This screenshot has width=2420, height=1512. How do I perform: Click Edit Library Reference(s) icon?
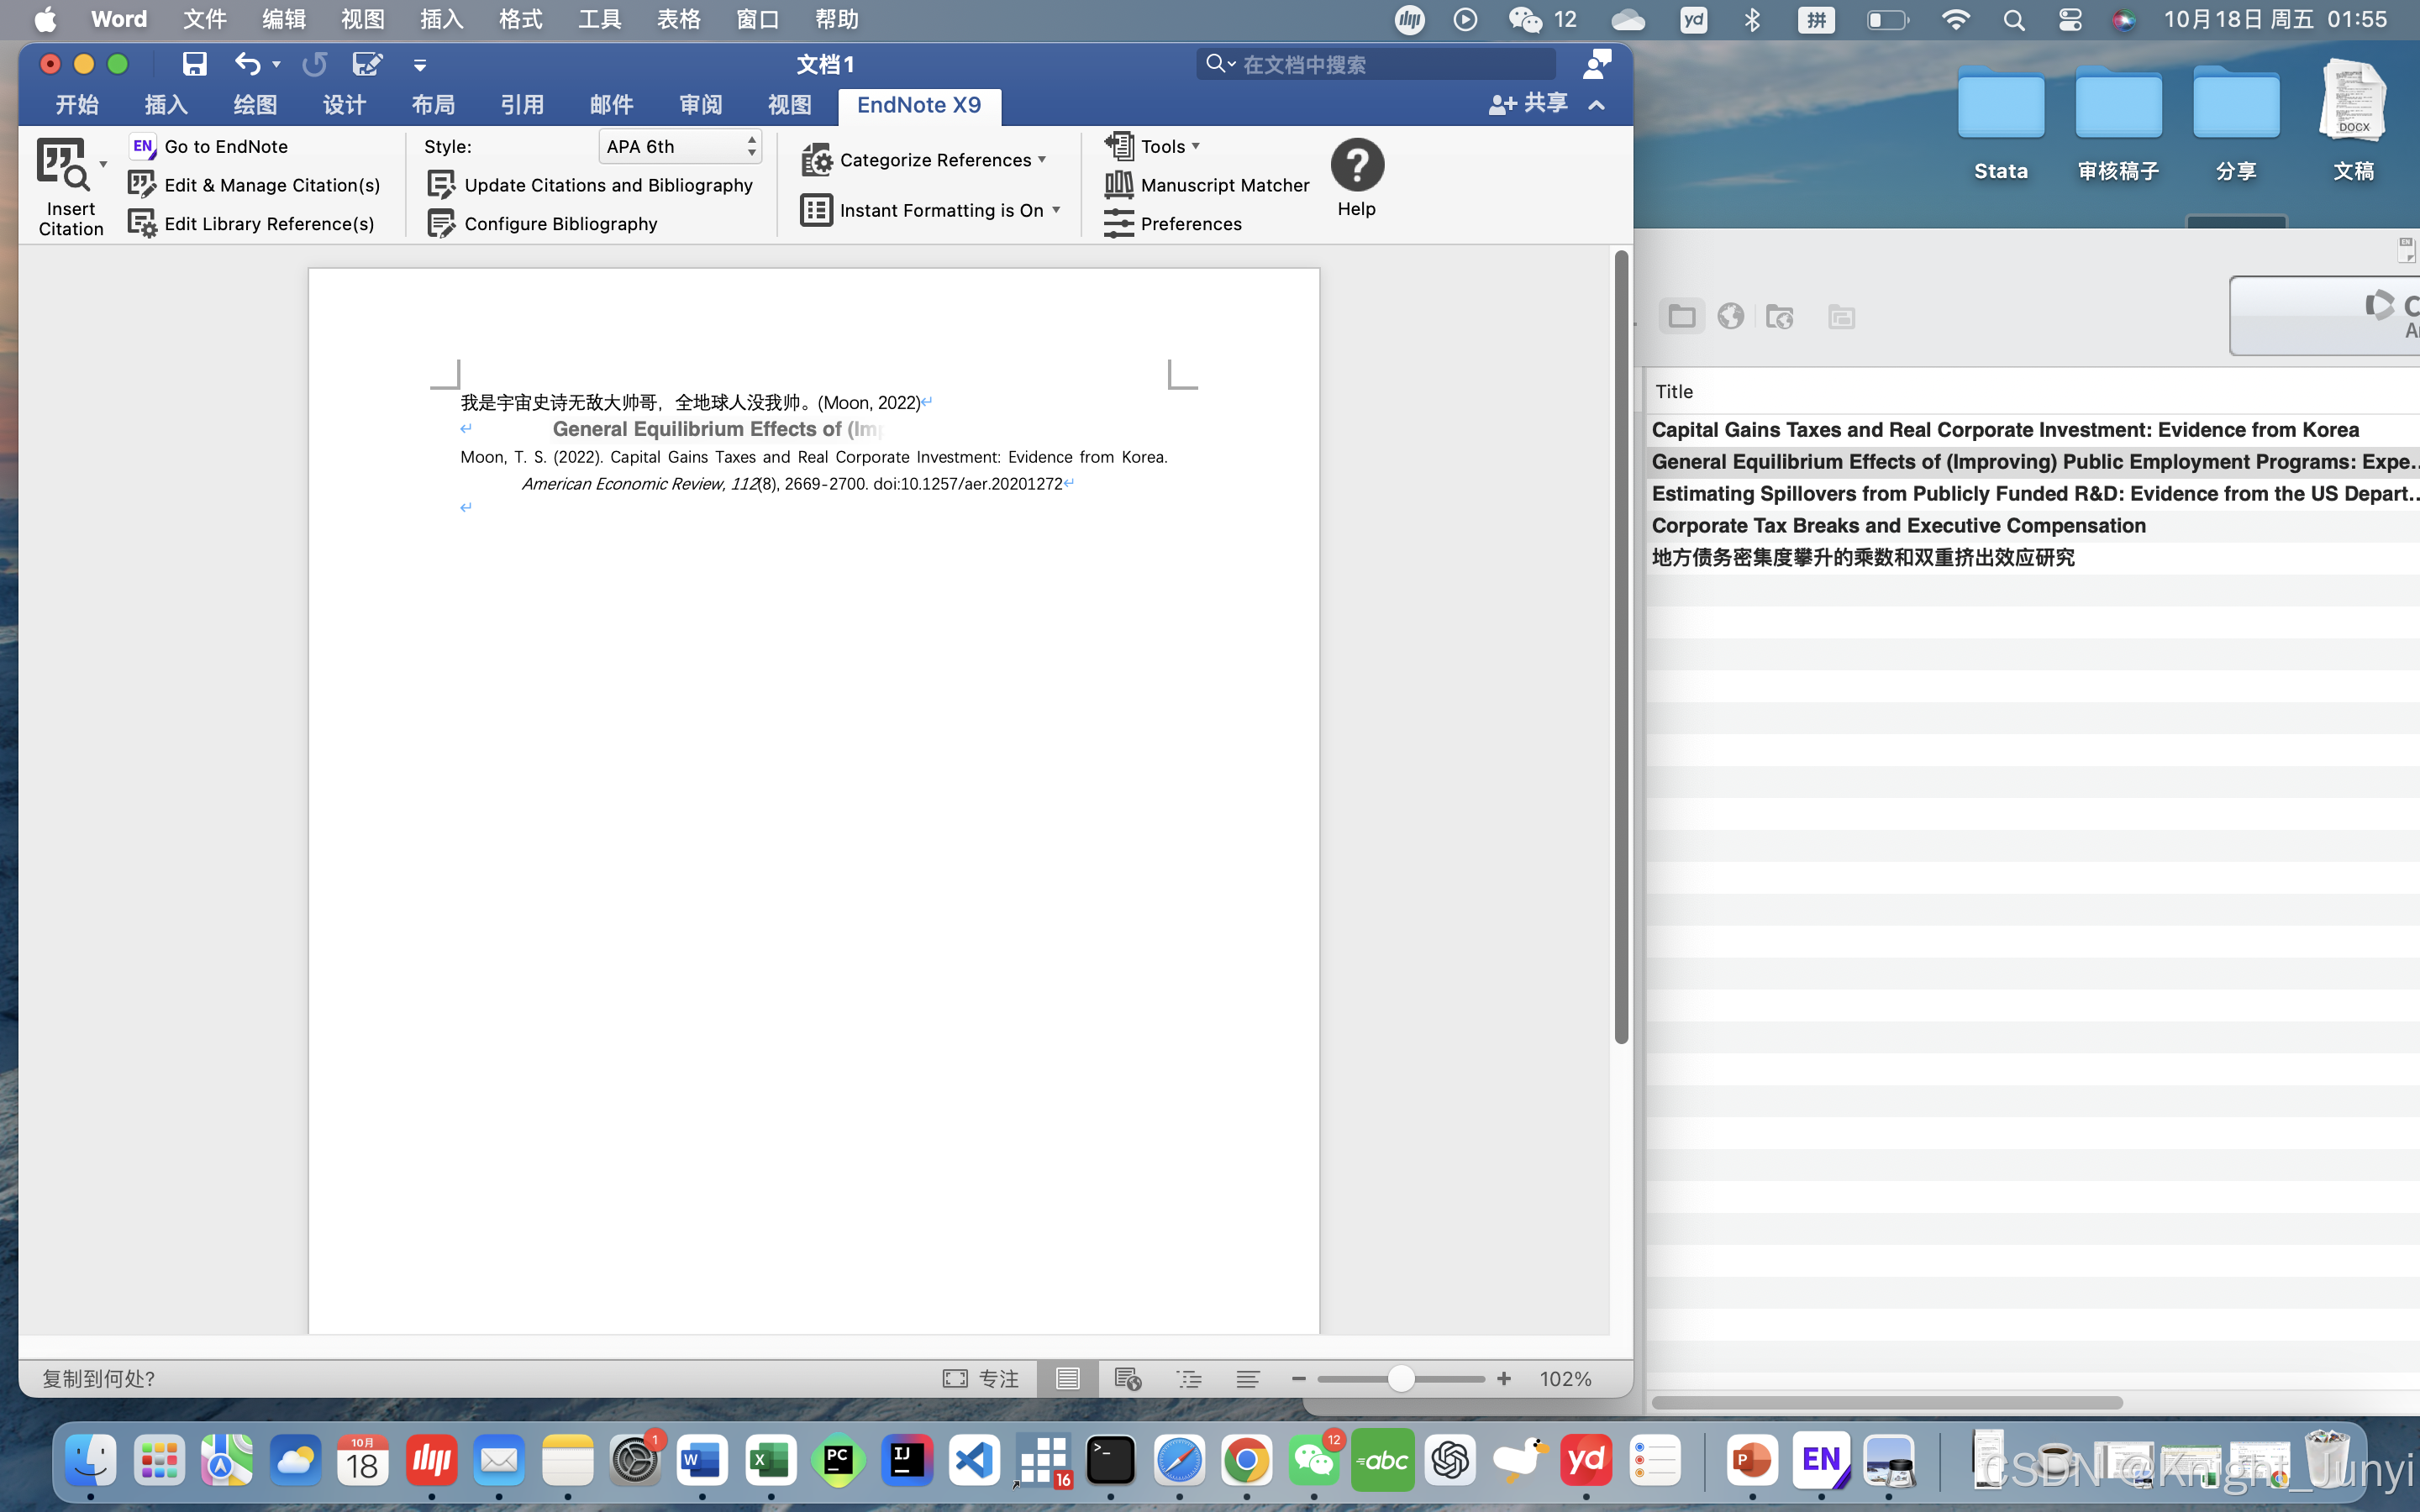click(x=142, y=224)
